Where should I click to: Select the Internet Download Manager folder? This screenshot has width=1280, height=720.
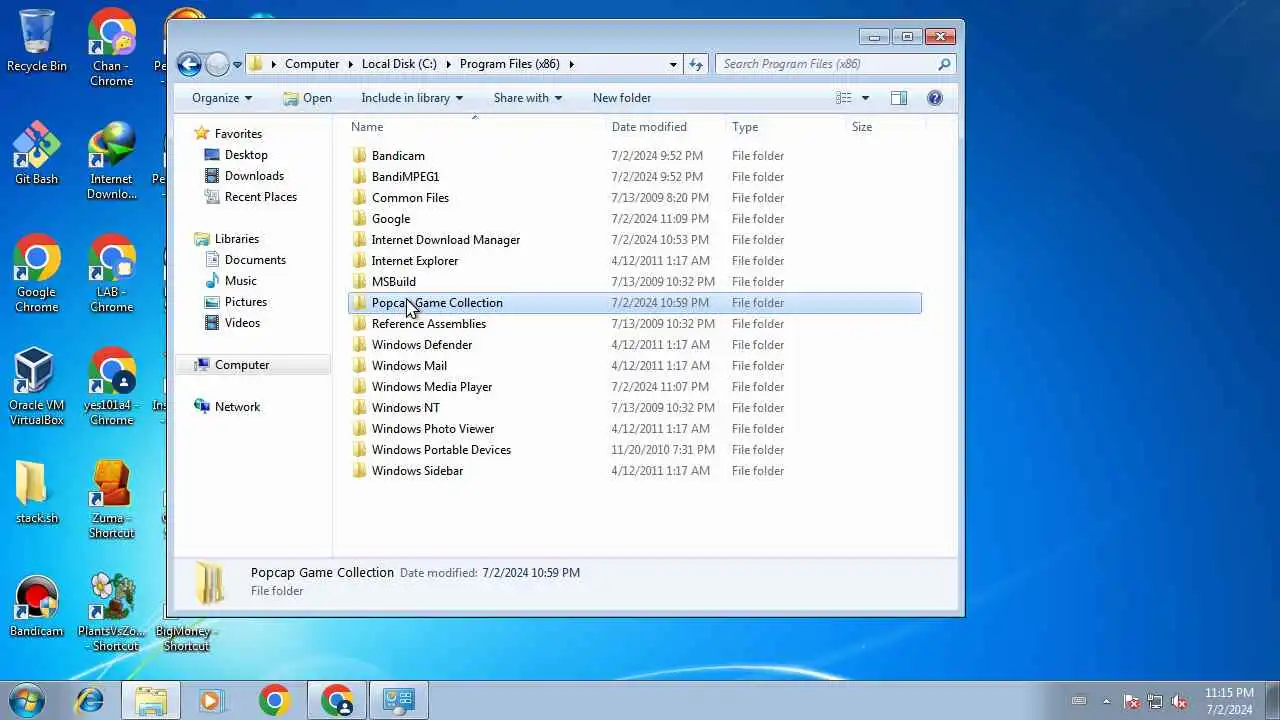pyautogui.click(x=446, y=240)
